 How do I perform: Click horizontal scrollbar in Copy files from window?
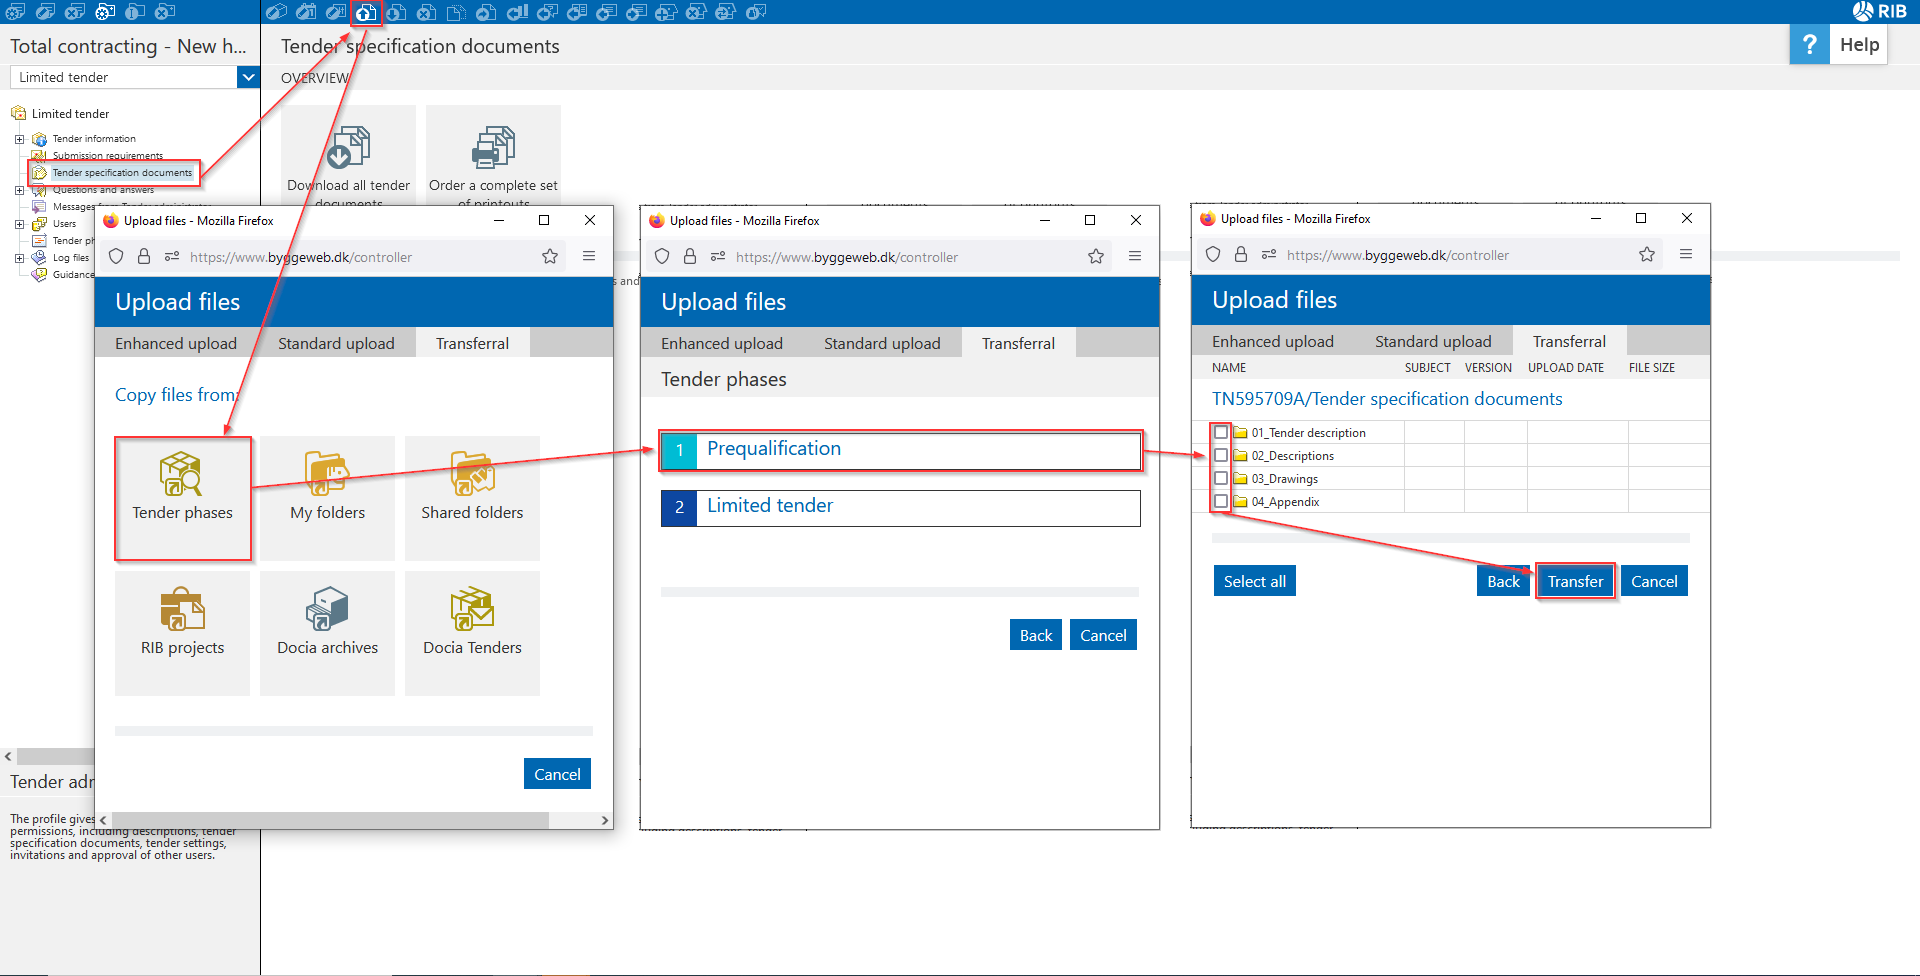[330, 820]
